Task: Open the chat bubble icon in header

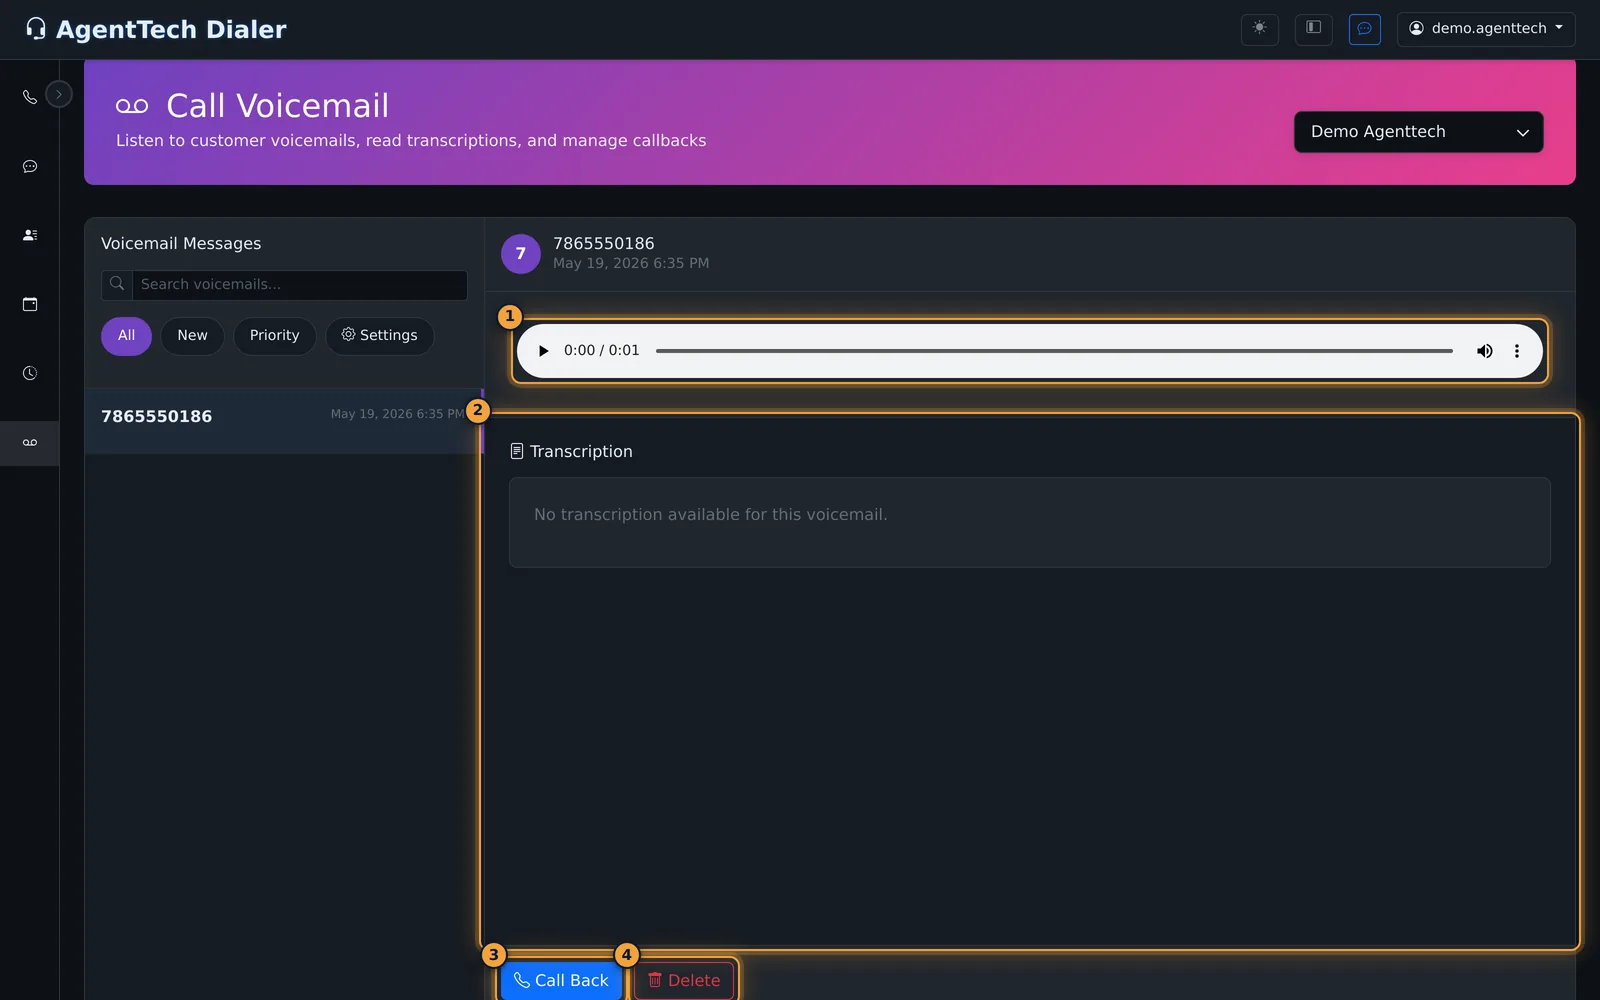Action: (x=1365, y=29)
